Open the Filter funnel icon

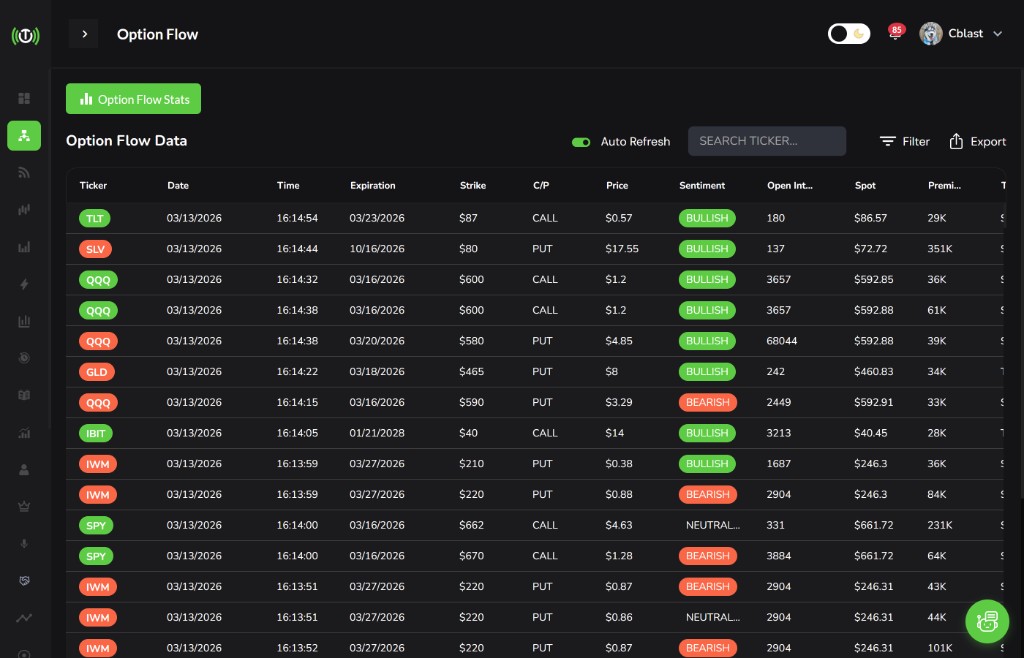pyautogui.click(x=889, y=141)
